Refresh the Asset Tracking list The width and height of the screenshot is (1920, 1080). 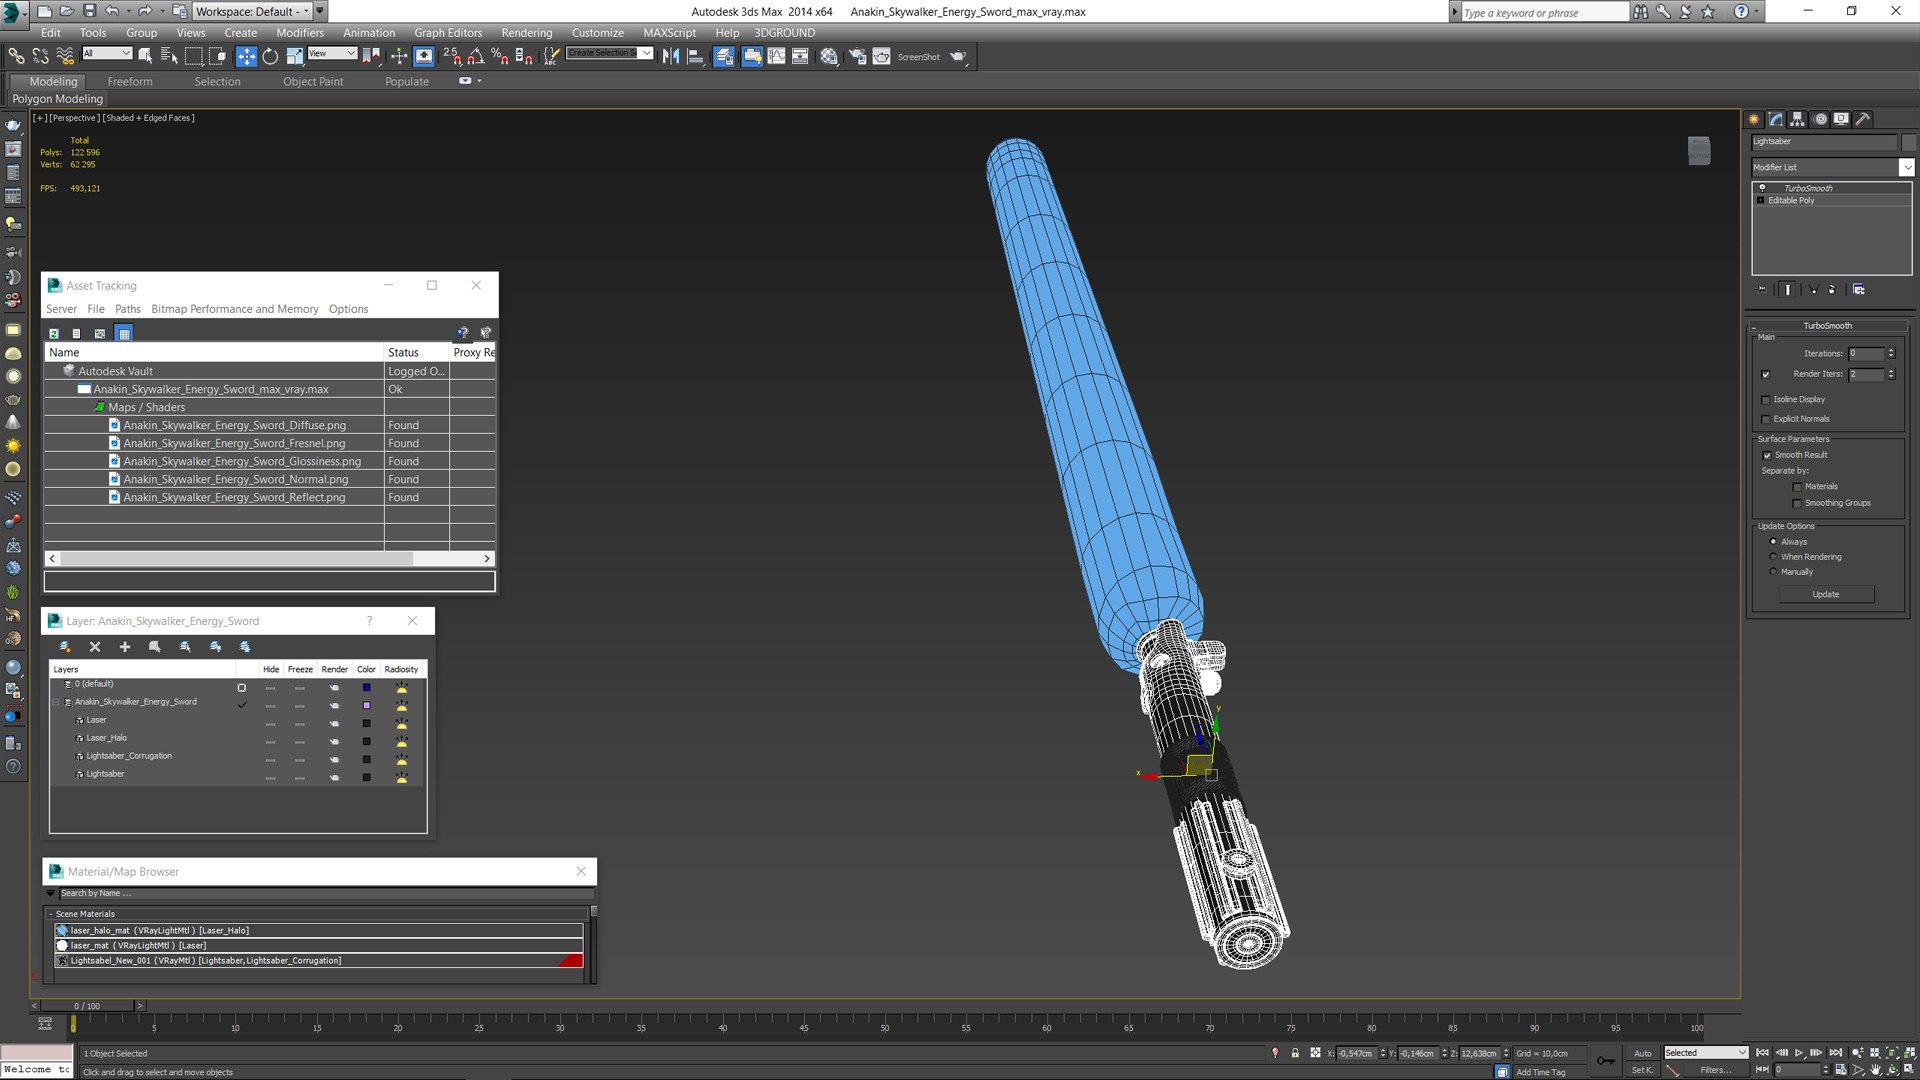tap(54, 333)
